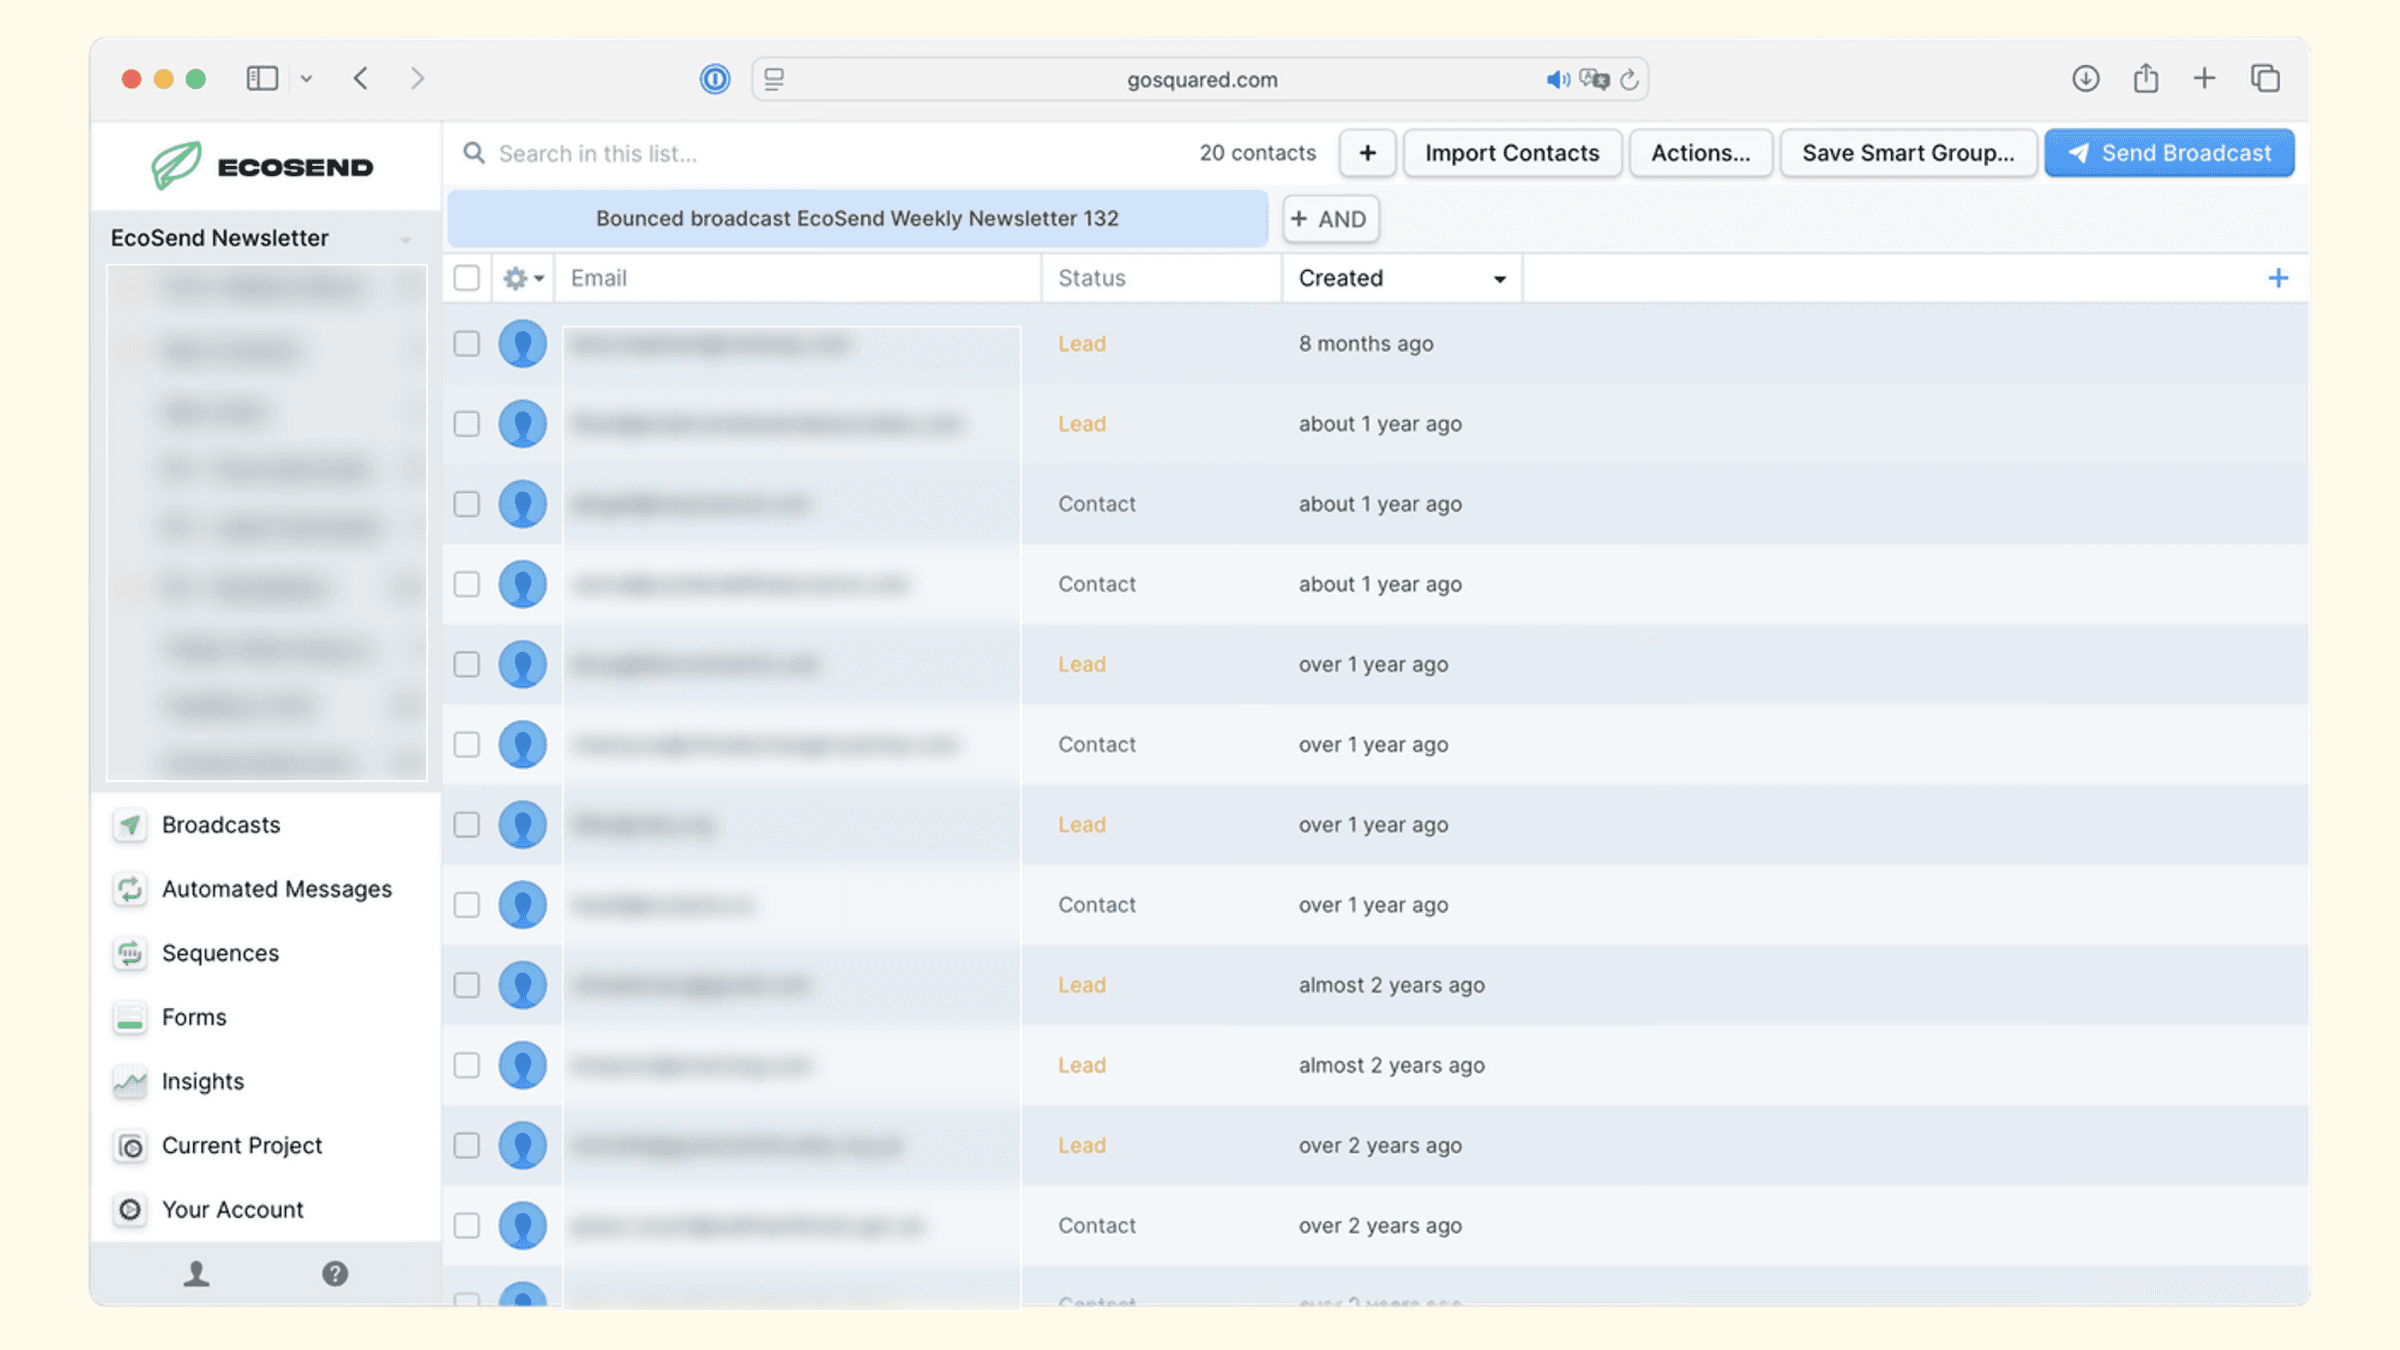
Task: Check the first Lead created over 1 year ago
Action: point(467,664)
